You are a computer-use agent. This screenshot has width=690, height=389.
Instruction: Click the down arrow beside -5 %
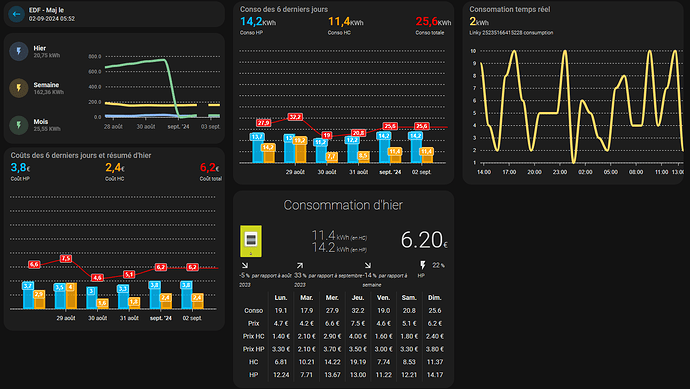[x=245, y=265]
